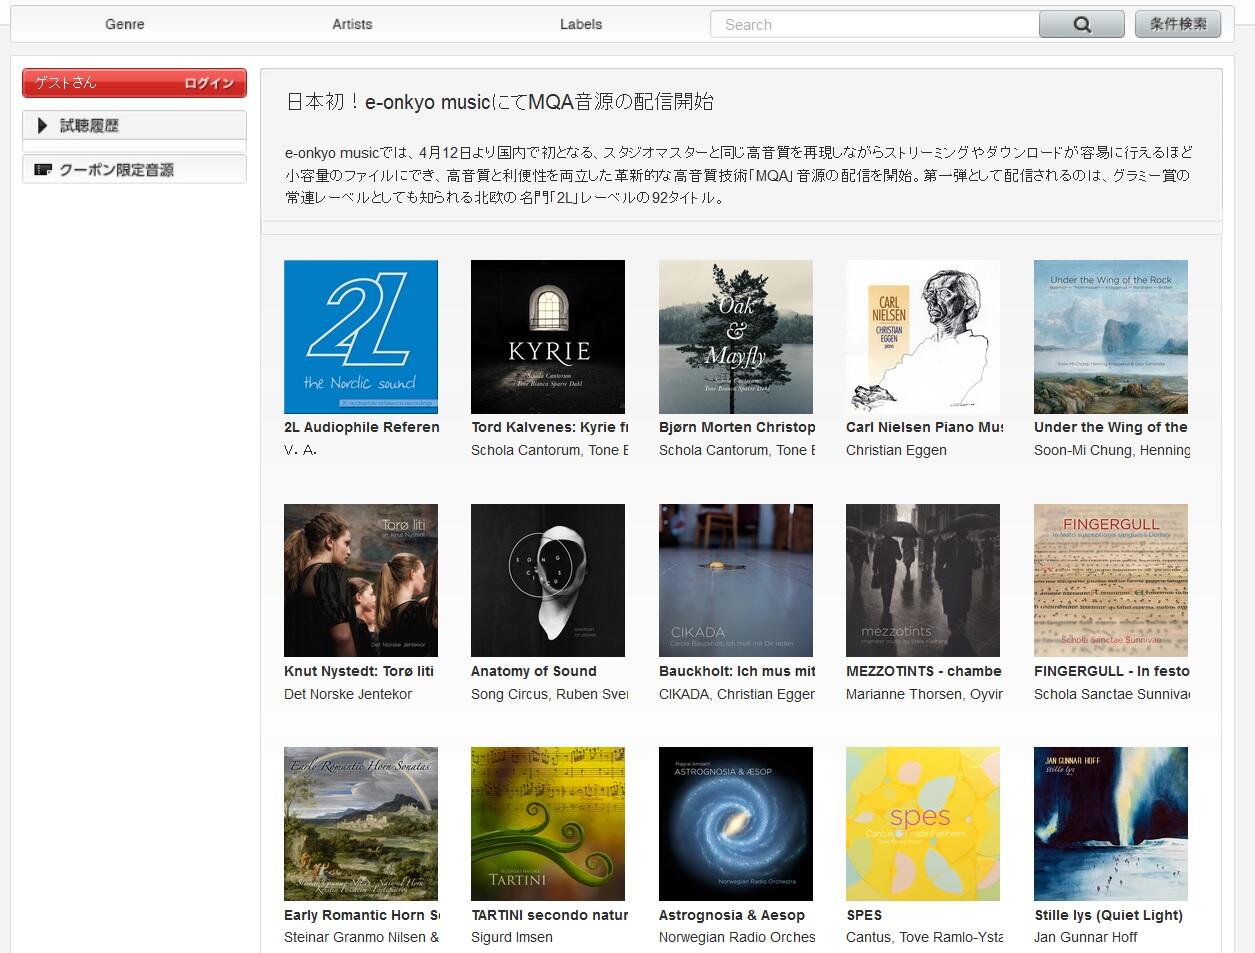
Task: Click artist Det Norske Jentekor
Action: [348, 694]
